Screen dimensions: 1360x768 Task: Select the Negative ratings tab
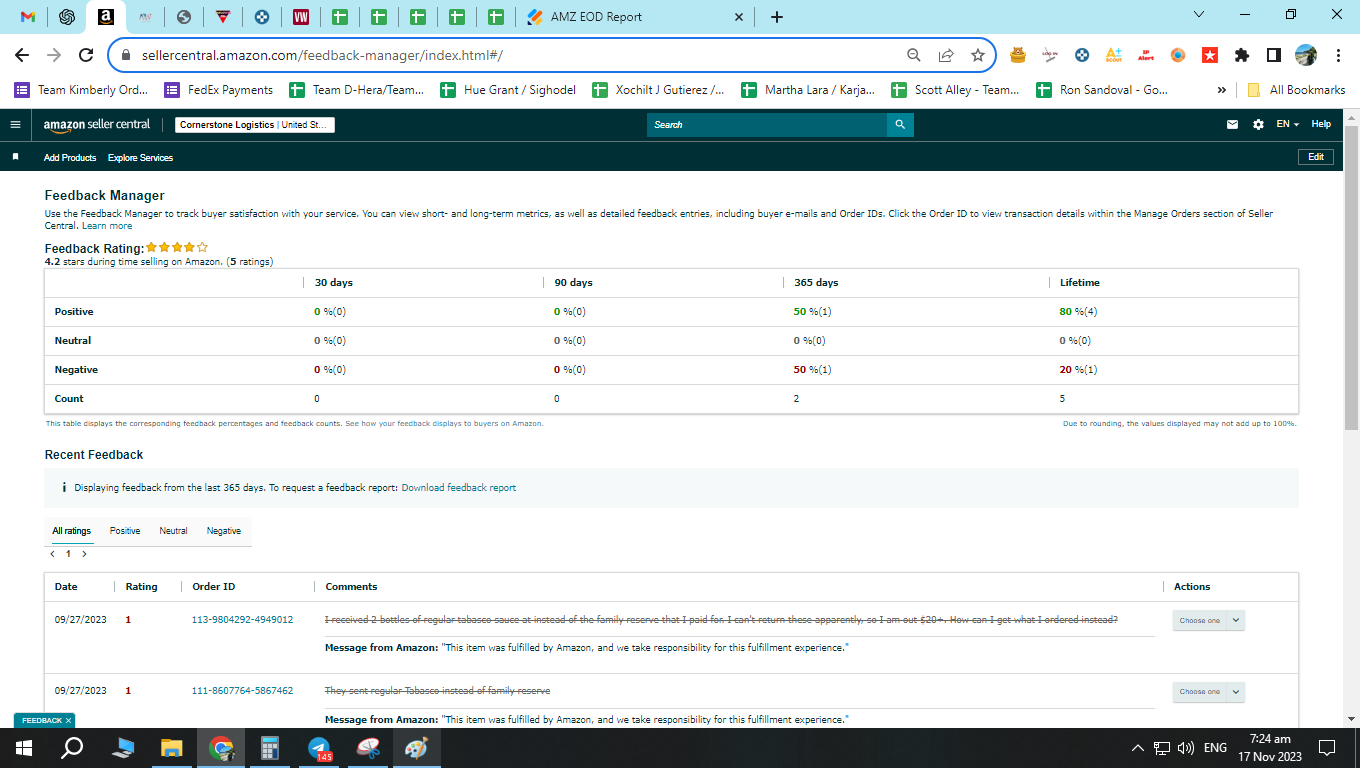click(224, 531)
